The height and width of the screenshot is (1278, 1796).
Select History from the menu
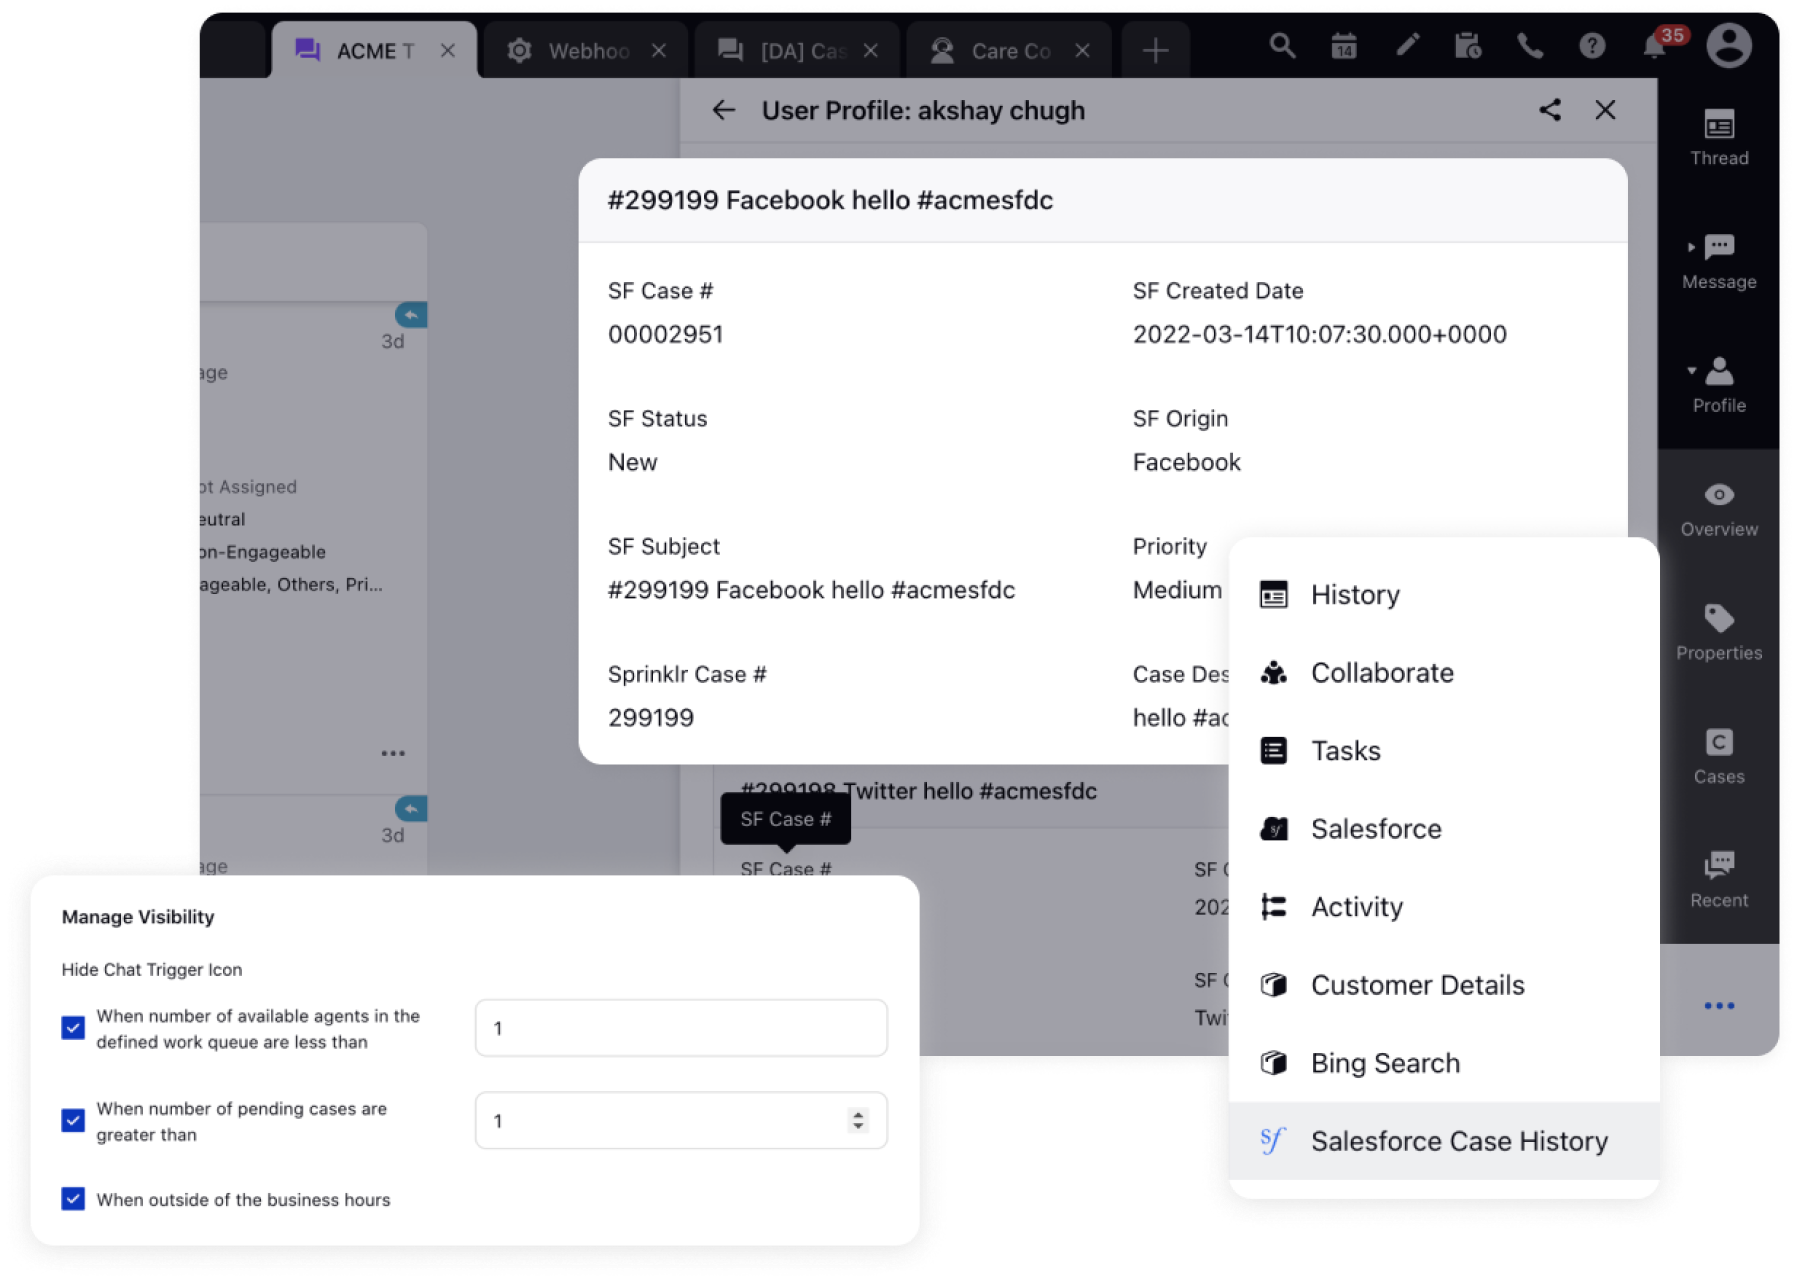(x=1444, y=595)
